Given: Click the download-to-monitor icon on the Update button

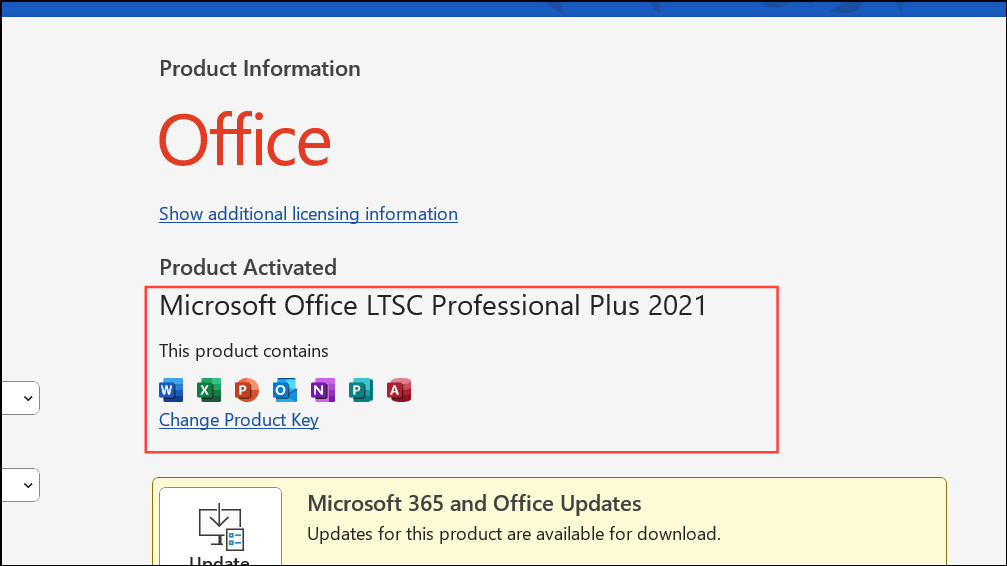Looking at the screenshot, I should pyautogui.click(x=221, y=525).
